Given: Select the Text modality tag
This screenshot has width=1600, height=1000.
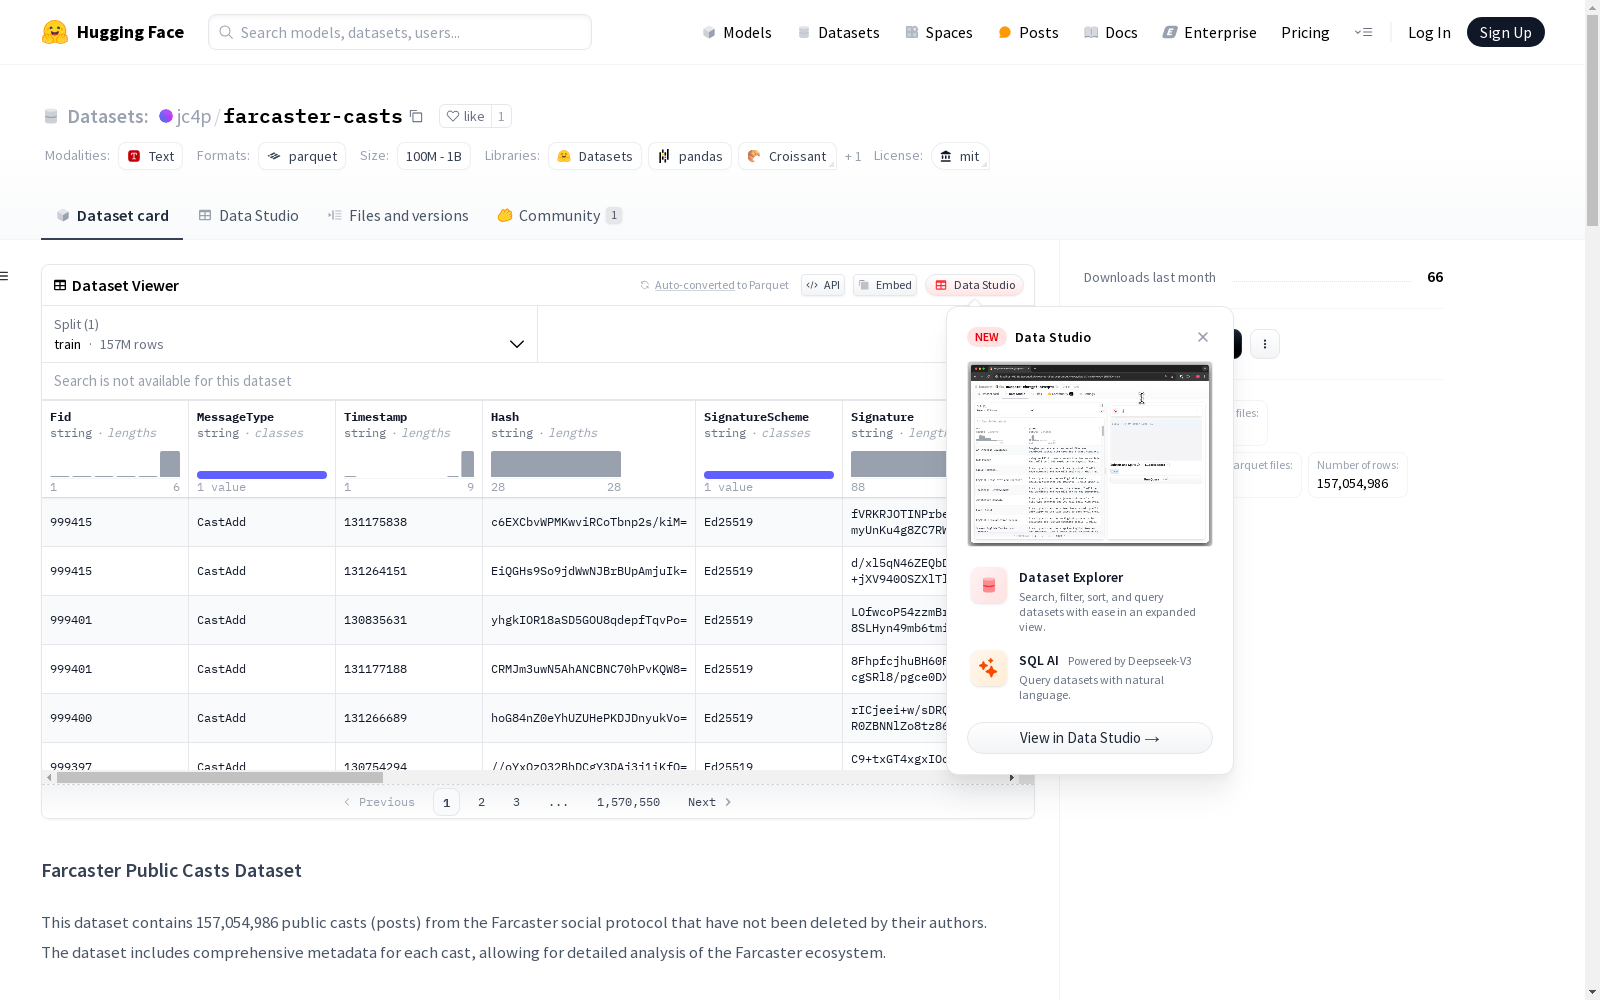Looking at the screenshot, I should (151, 156).
